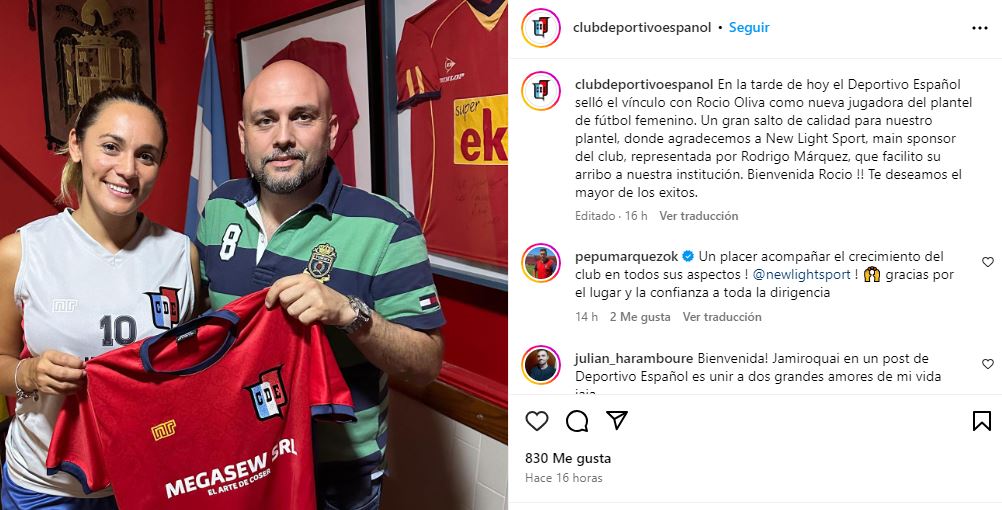The height and width of the screenshot is (510, 1002).
Task: Click Ver traducción under the caption
Action: pos(698,216)
